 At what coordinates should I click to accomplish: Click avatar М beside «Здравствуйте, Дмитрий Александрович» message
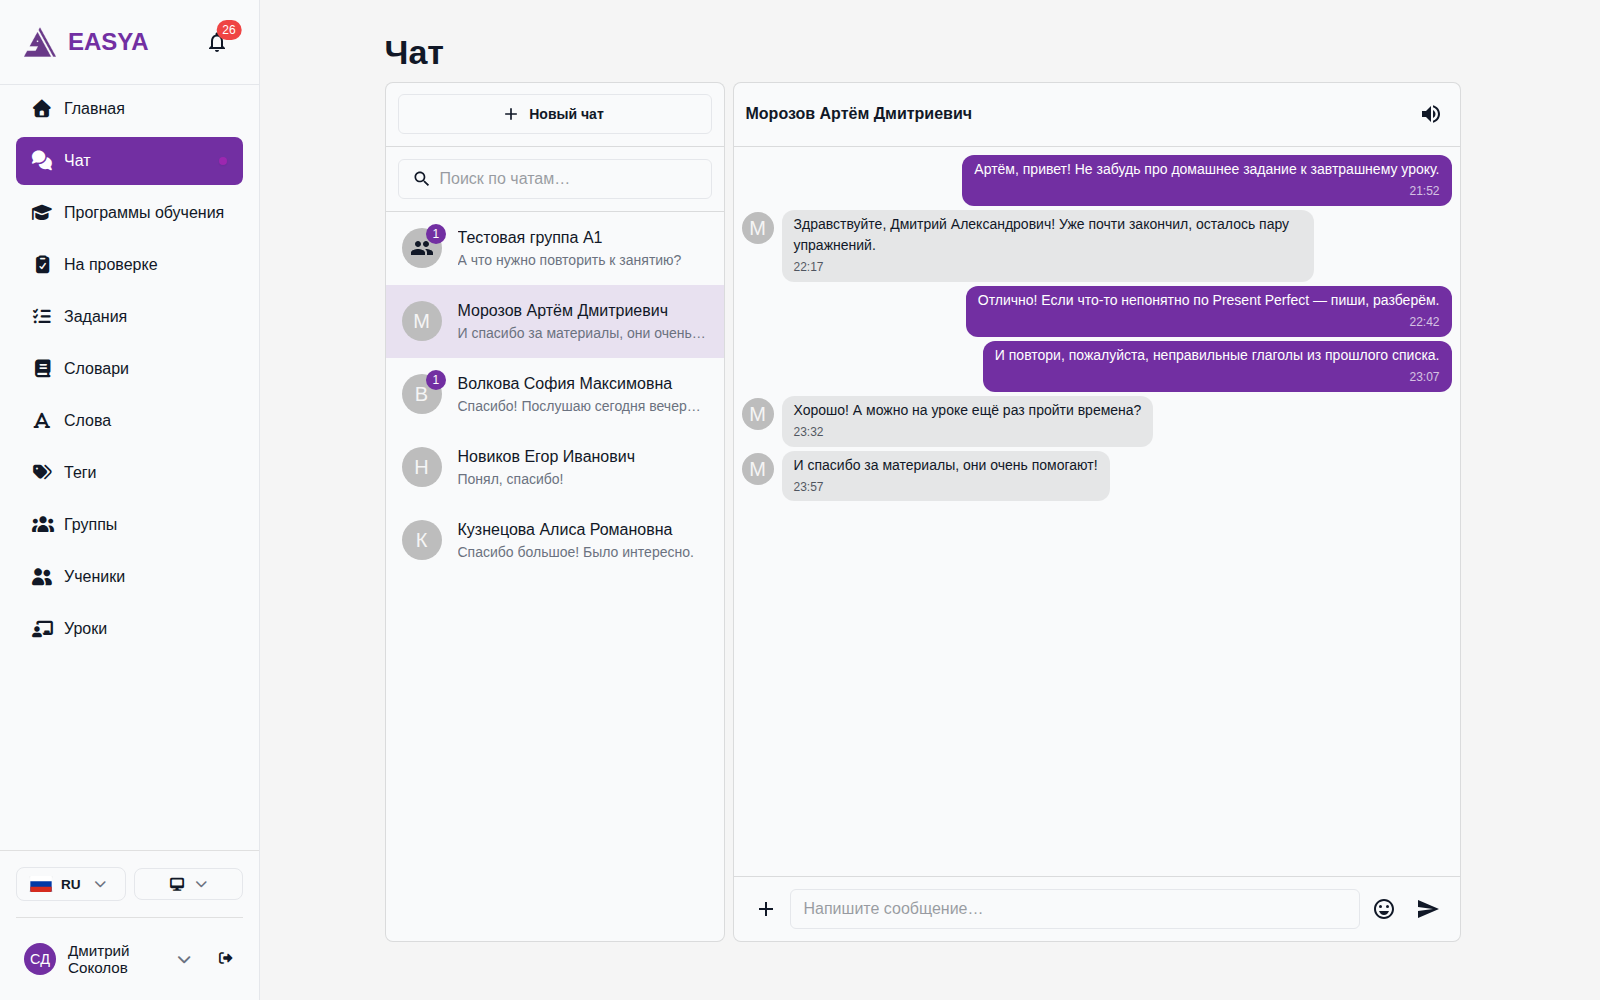758,228
